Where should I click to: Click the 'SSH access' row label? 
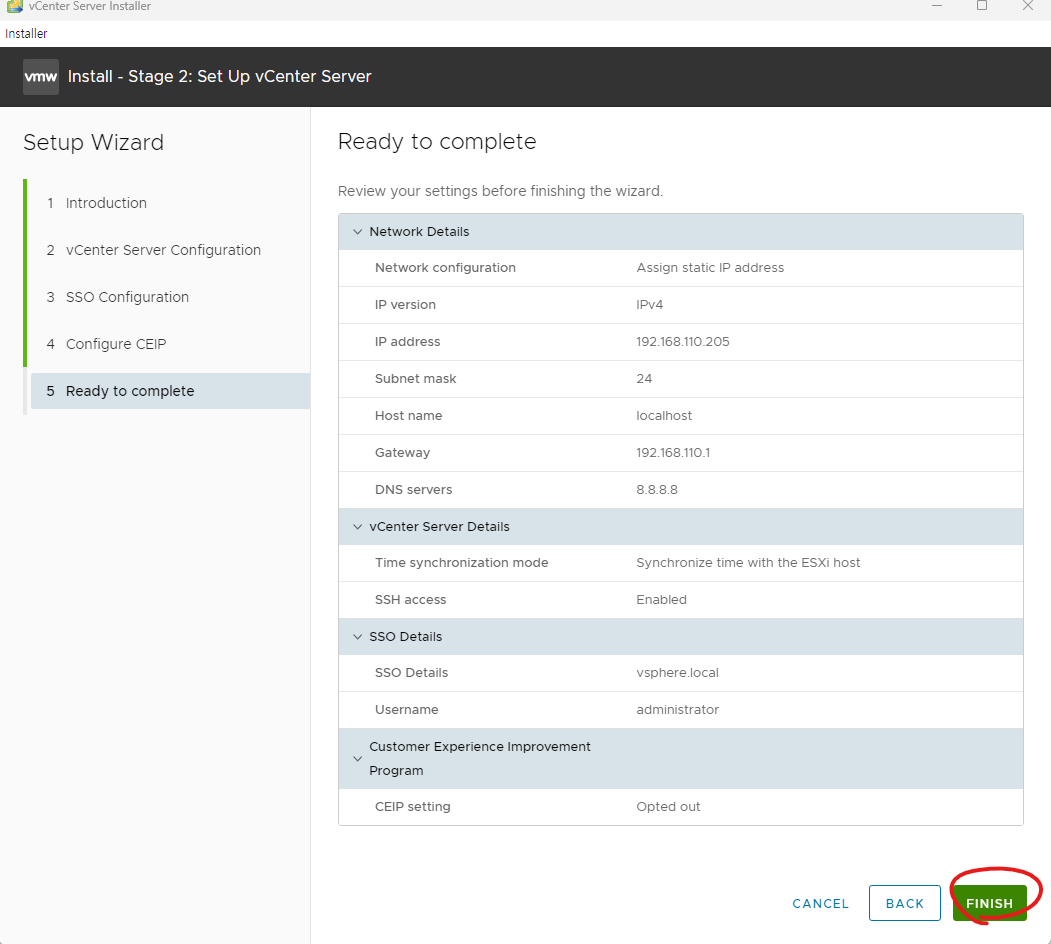click(x=410, y=599)
